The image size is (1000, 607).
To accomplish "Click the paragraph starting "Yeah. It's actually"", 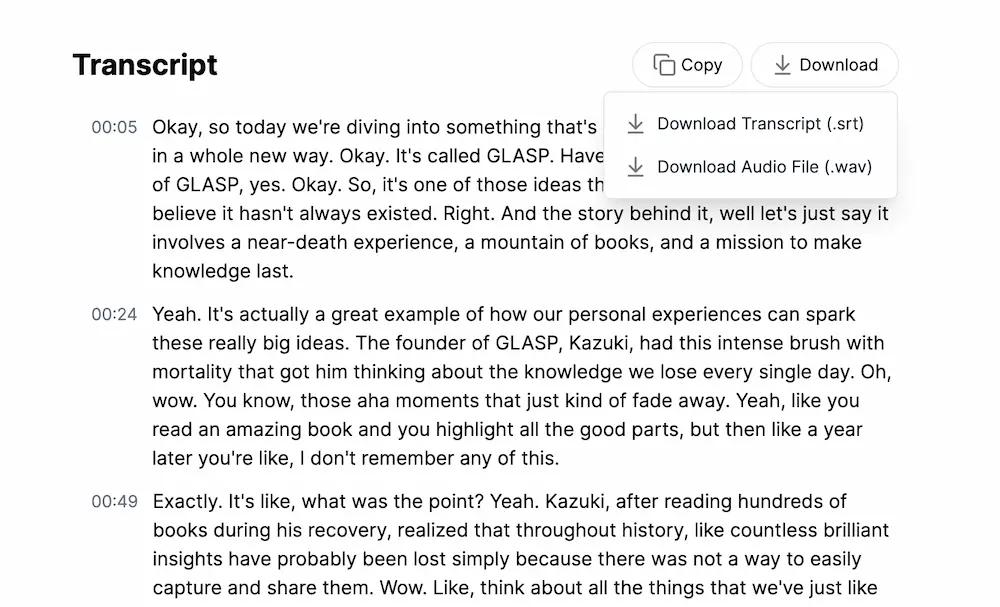I will pyautogui.click(x=521, y=386).
